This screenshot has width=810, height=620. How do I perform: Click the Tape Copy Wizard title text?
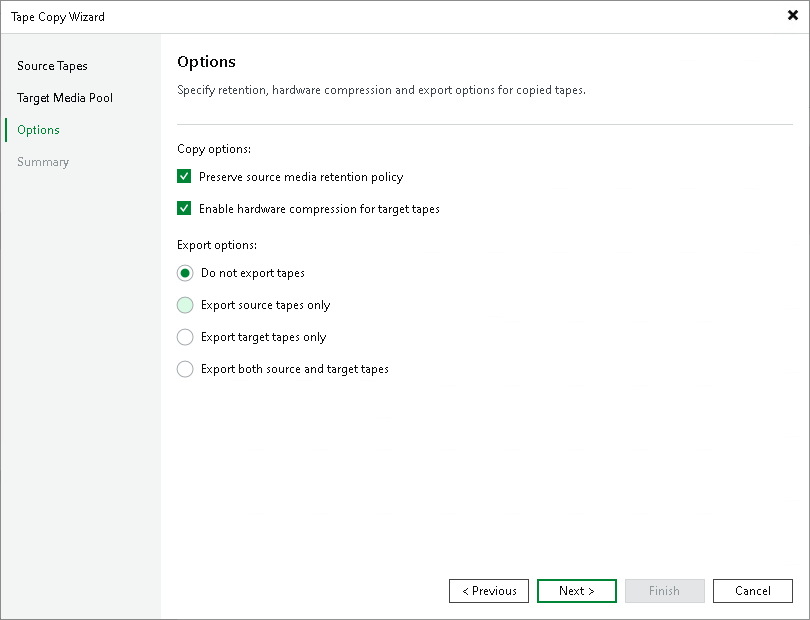coord(57,17)
